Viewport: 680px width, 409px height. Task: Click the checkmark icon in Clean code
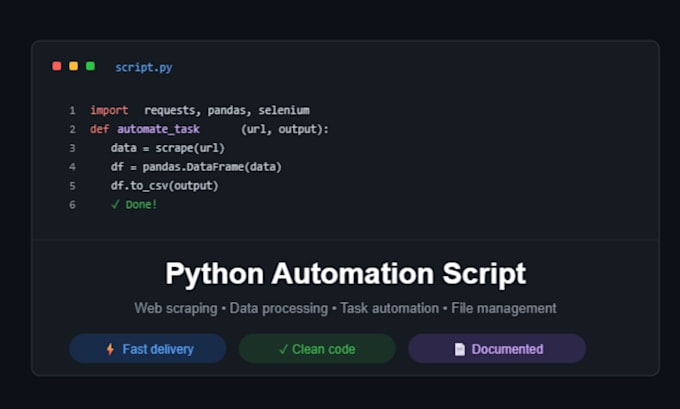283,349
